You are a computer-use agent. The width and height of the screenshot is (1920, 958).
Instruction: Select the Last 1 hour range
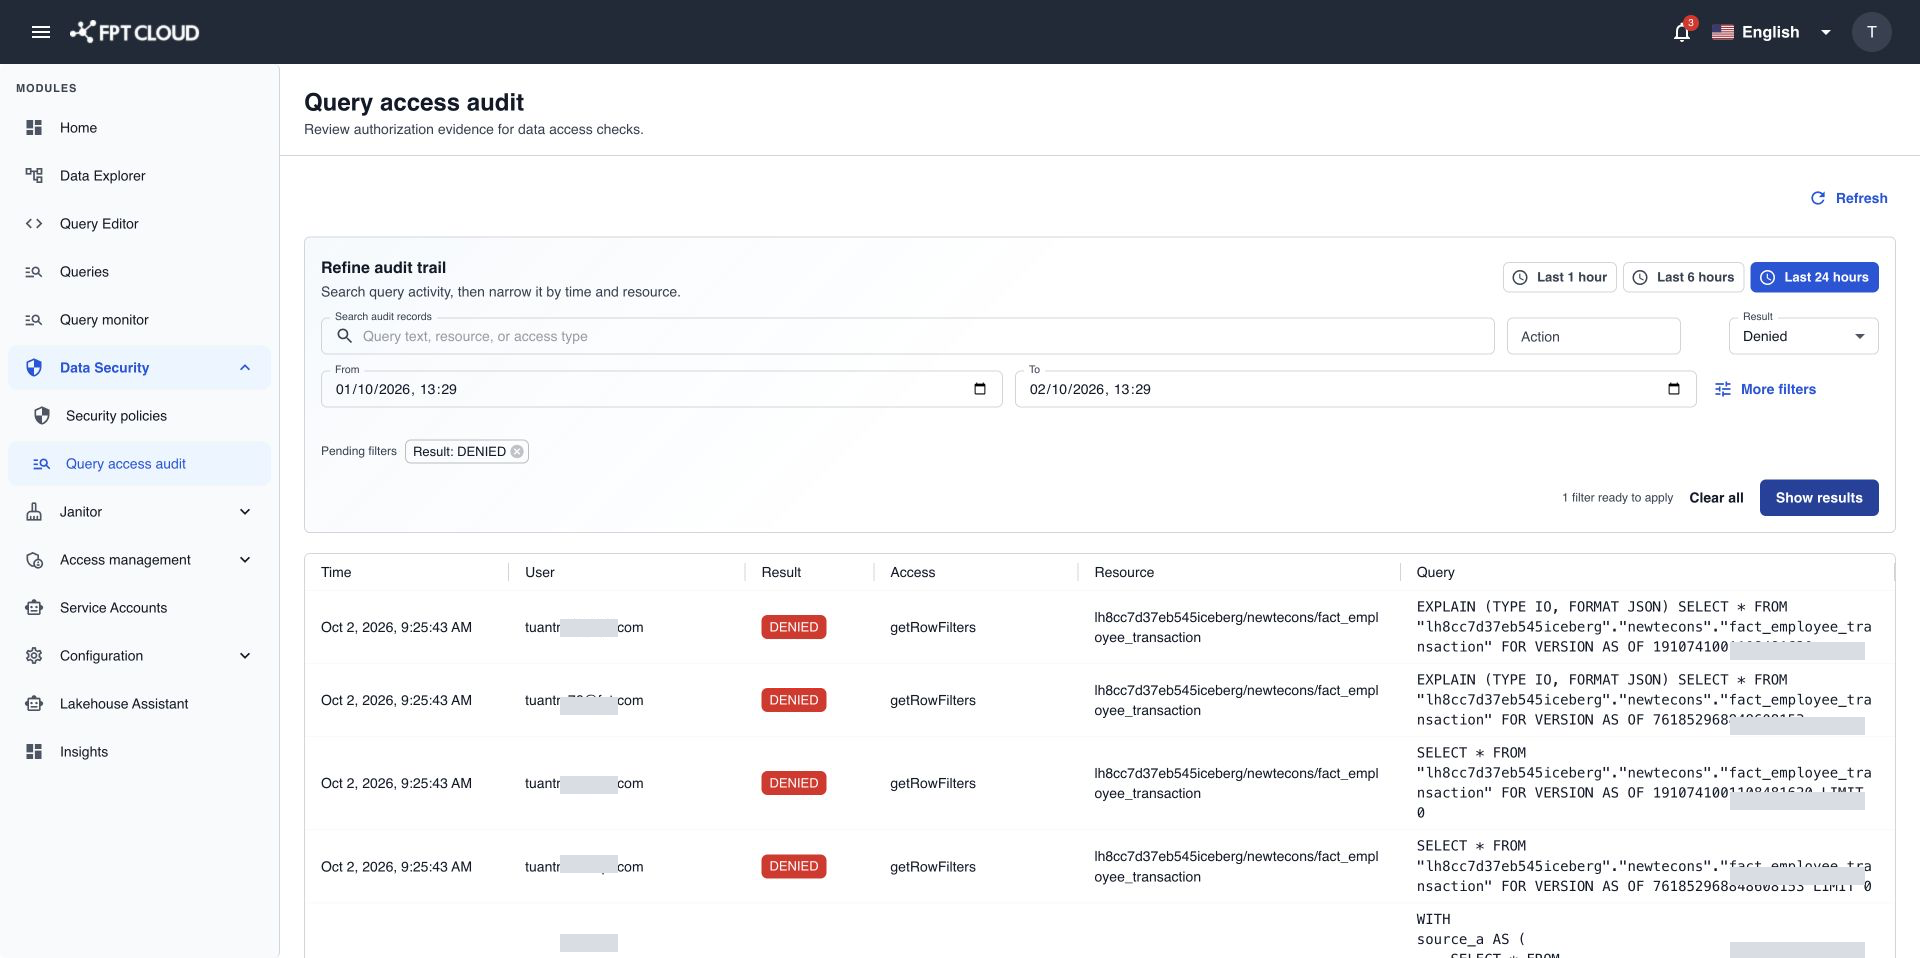1560,277
